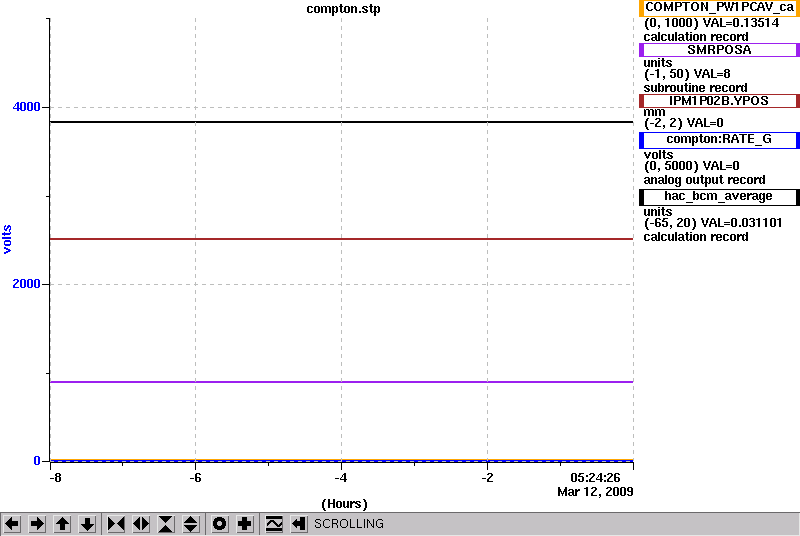This screenshot has height=536, width=800.
Task: Click the -4 hours x-axis tick label
Action: click(341, 478)
